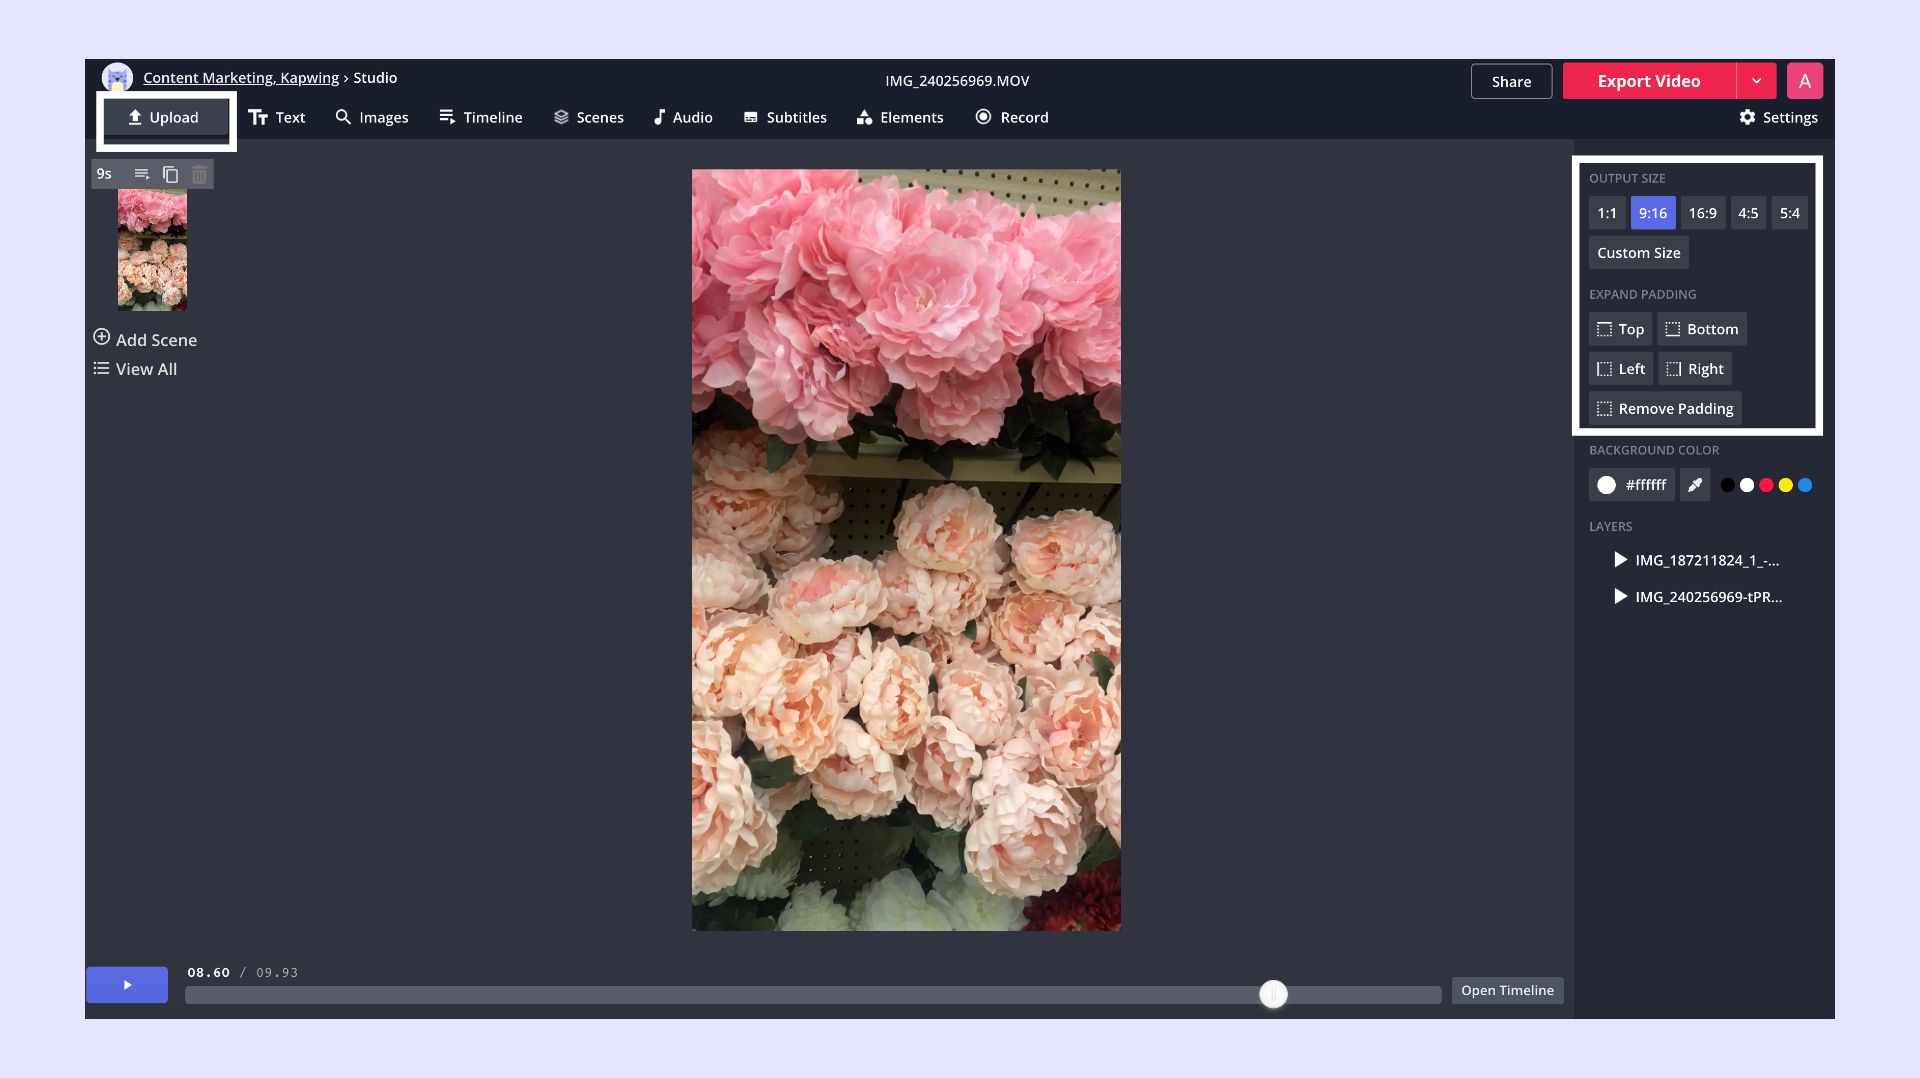Image resolution: width=1920 pixels, height=1078 pixels.
Task: Select the 1:1 output size
Action: (1606, 213)
